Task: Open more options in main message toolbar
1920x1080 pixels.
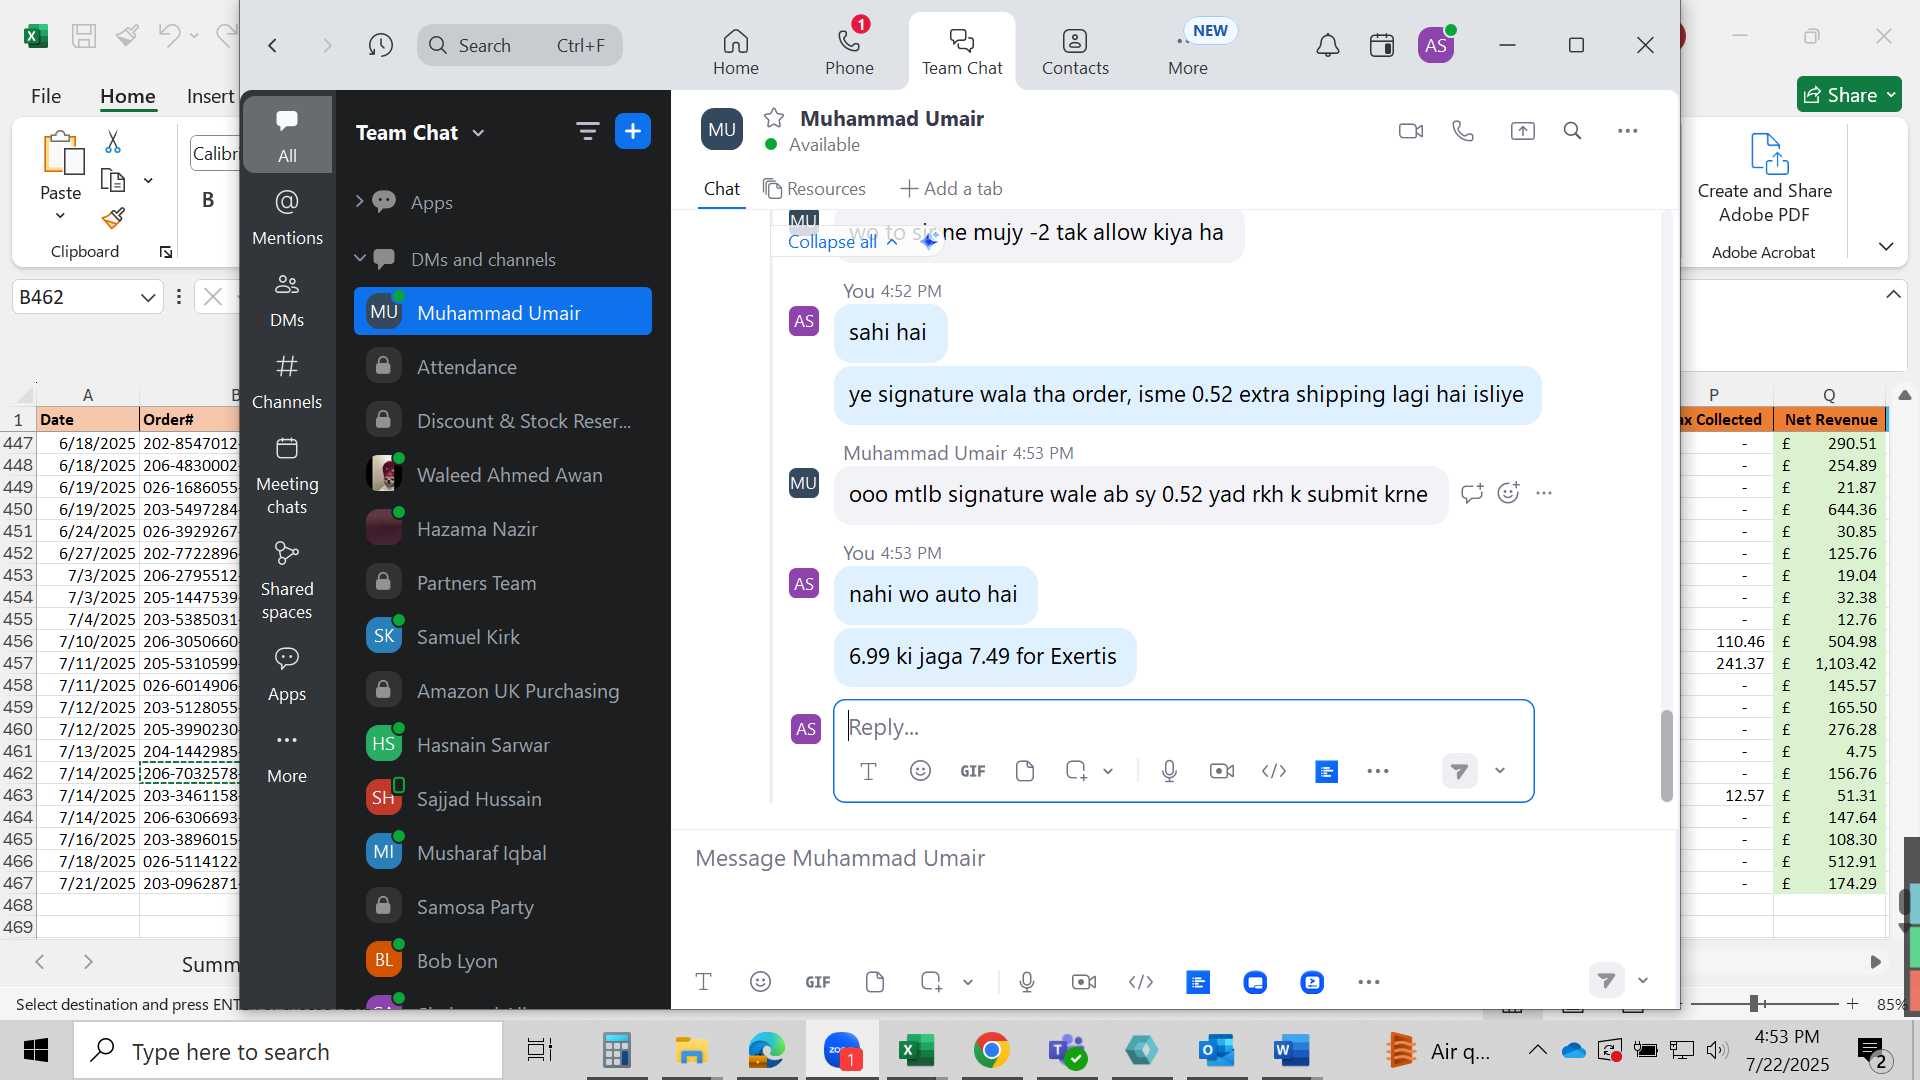Action: pos(1369,982)
